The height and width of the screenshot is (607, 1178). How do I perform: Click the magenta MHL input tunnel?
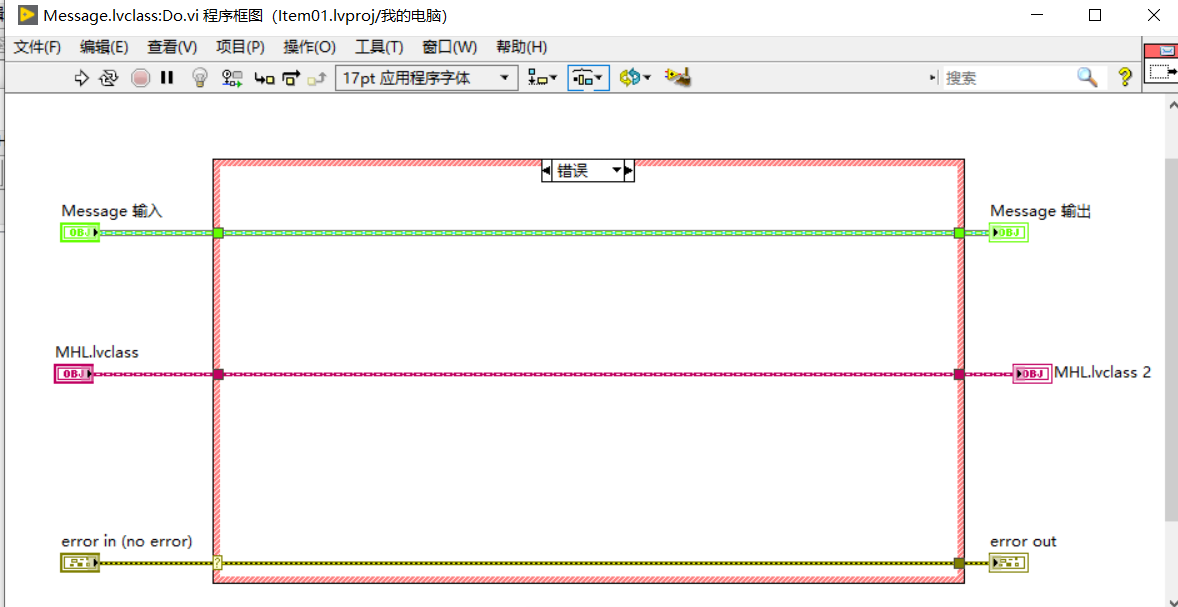(218, 373)
